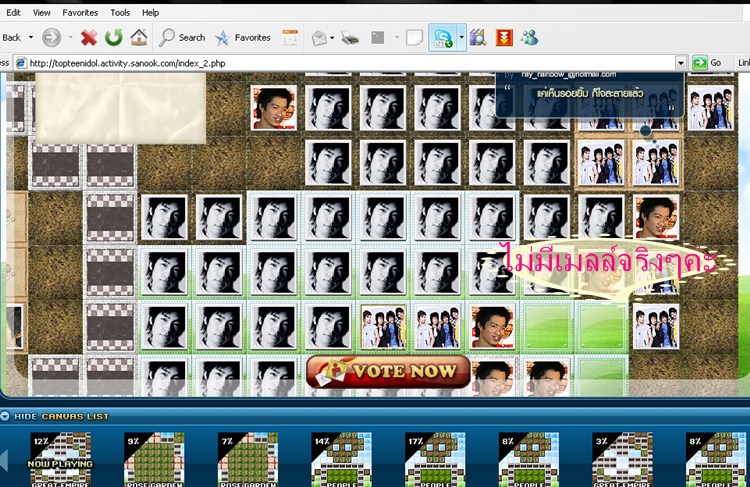Open the Edit menu
Image resolution: width=750 pixels, height=487 pixels.
[x=13, y=12]
